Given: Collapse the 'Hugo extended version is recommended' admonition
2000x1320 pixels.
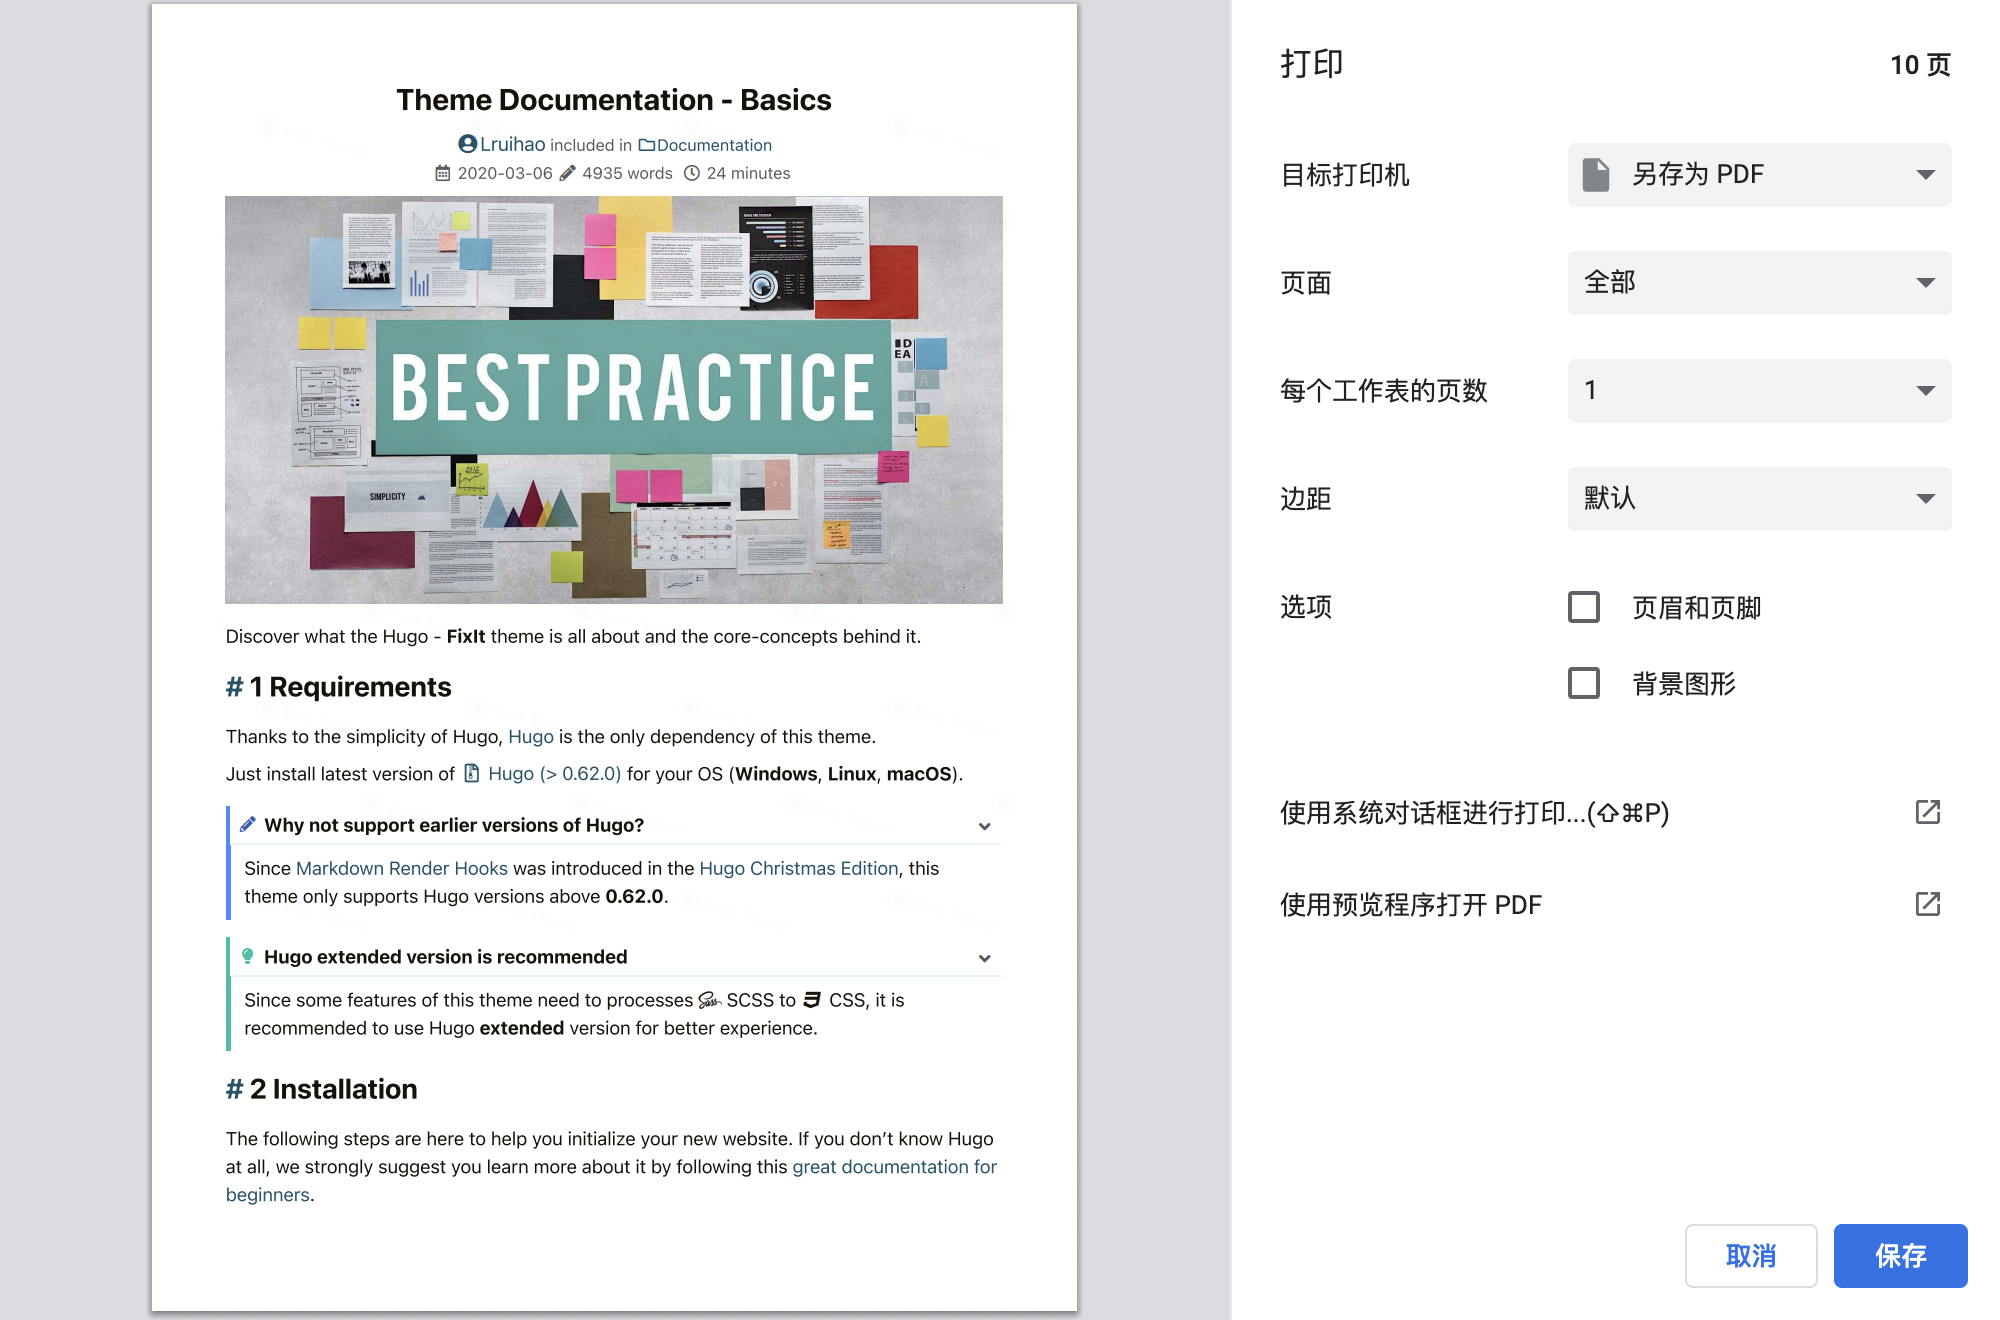Looking at the screenshot, I should click(x=985, y=957).
